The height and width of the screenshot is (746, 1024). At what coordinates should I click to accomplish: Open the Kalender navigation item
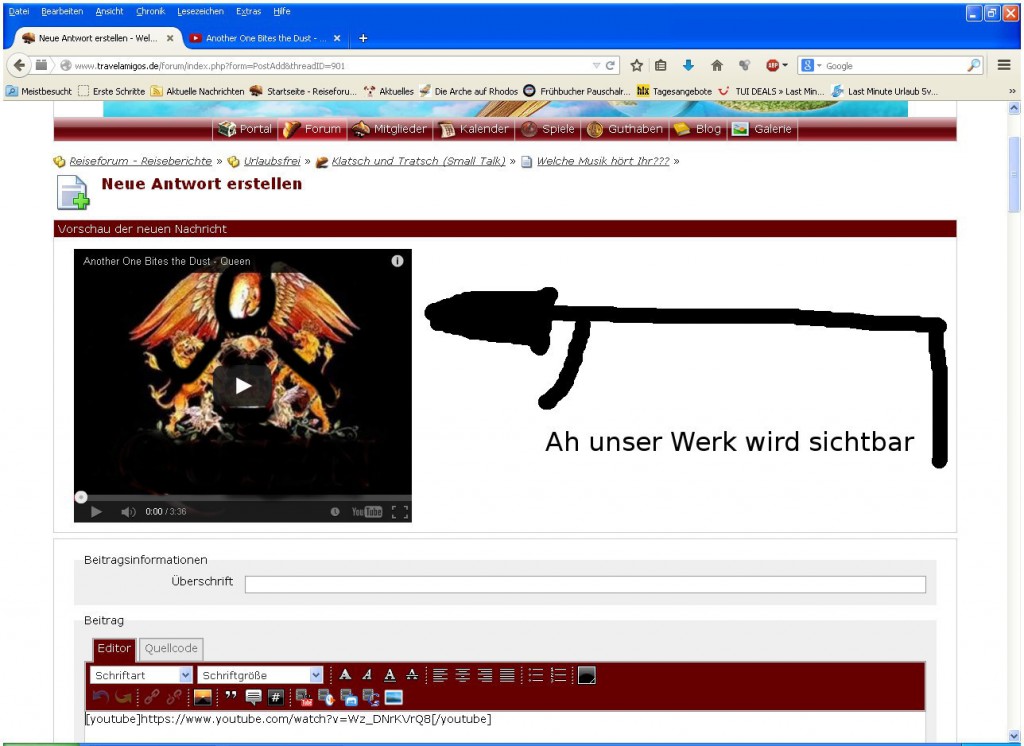point(474,129)
